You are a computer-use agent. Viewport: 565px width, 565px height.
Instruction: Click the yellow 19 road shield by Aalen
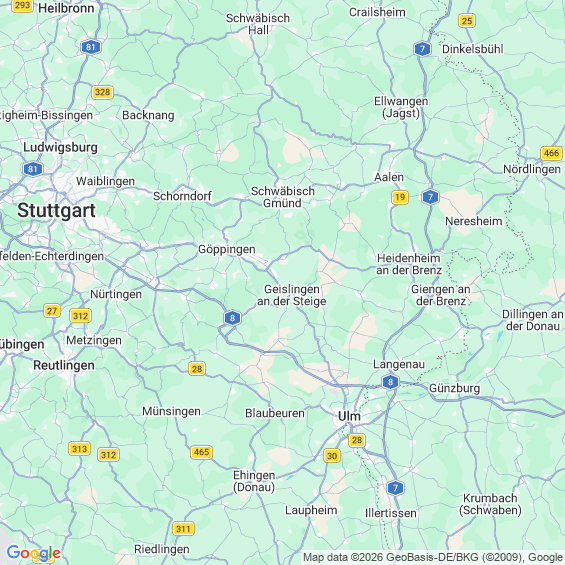[x=400, y=197]
